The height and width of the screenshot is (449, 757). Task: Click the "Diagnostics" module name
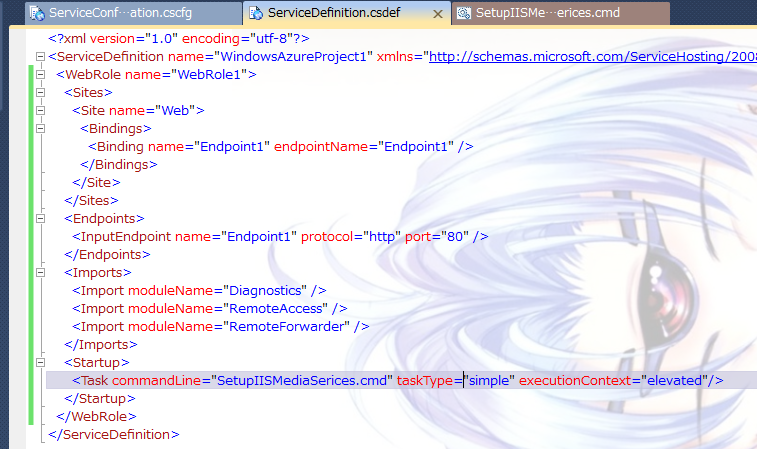tap(265, 291)
